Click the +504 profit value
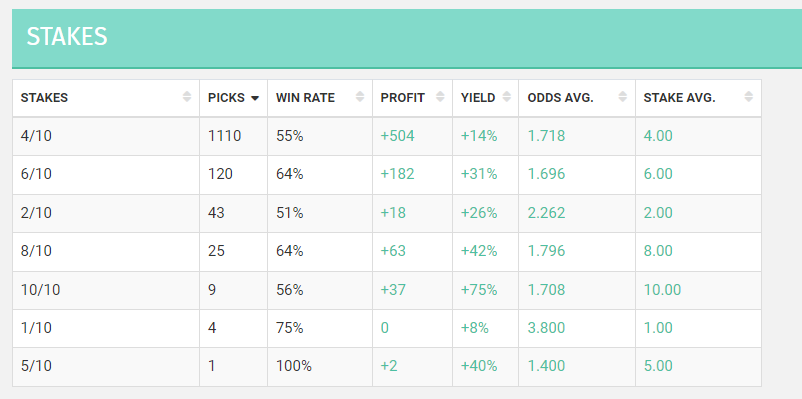 click(397, 136)
